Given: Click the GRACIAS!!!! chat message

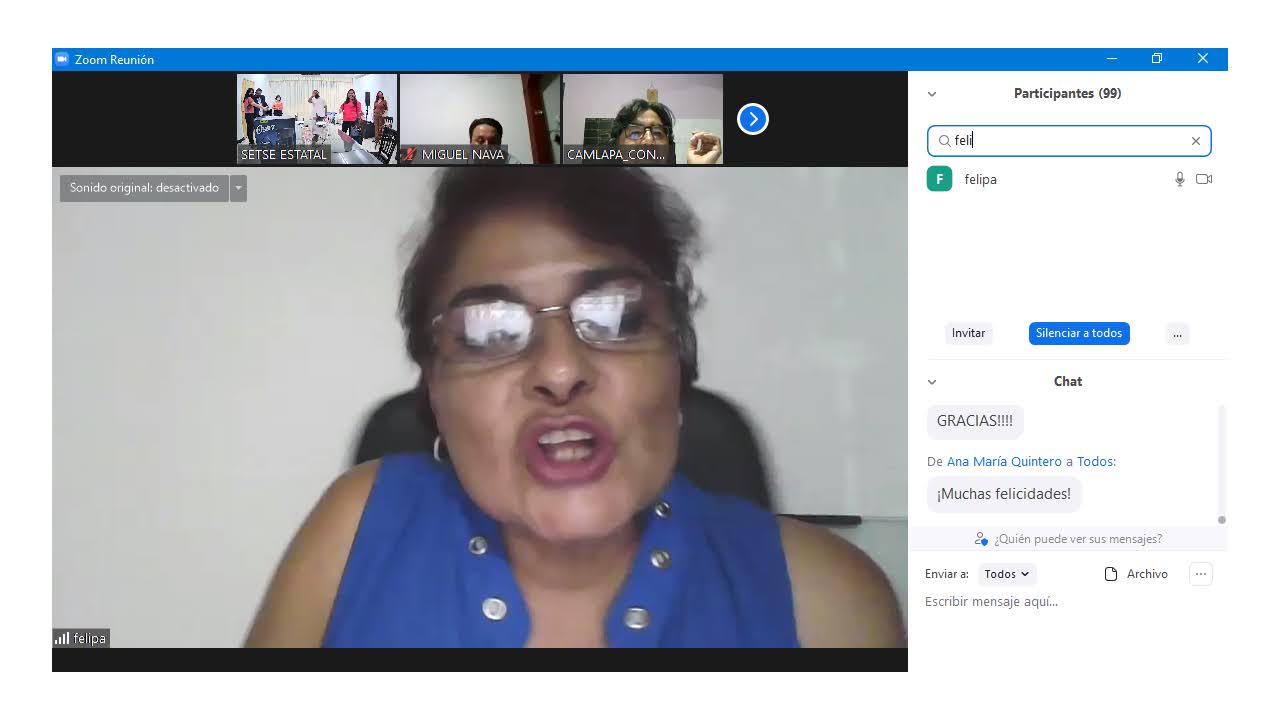Looking at the screenshot, I should pyautogui.click(x=975, y=421).
